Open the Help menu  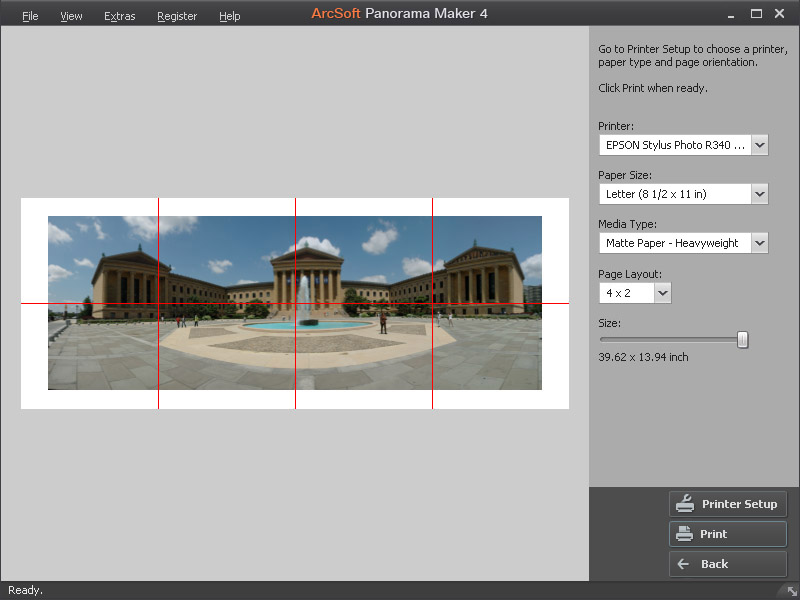coord(230,16)
